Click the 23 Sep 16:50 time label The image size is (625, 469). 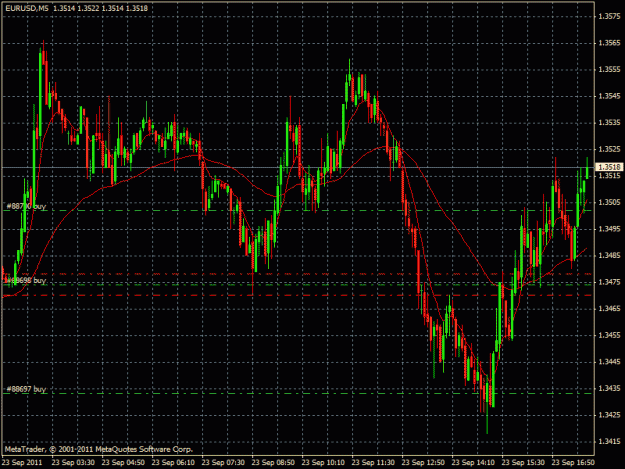[x=573, y=463]
